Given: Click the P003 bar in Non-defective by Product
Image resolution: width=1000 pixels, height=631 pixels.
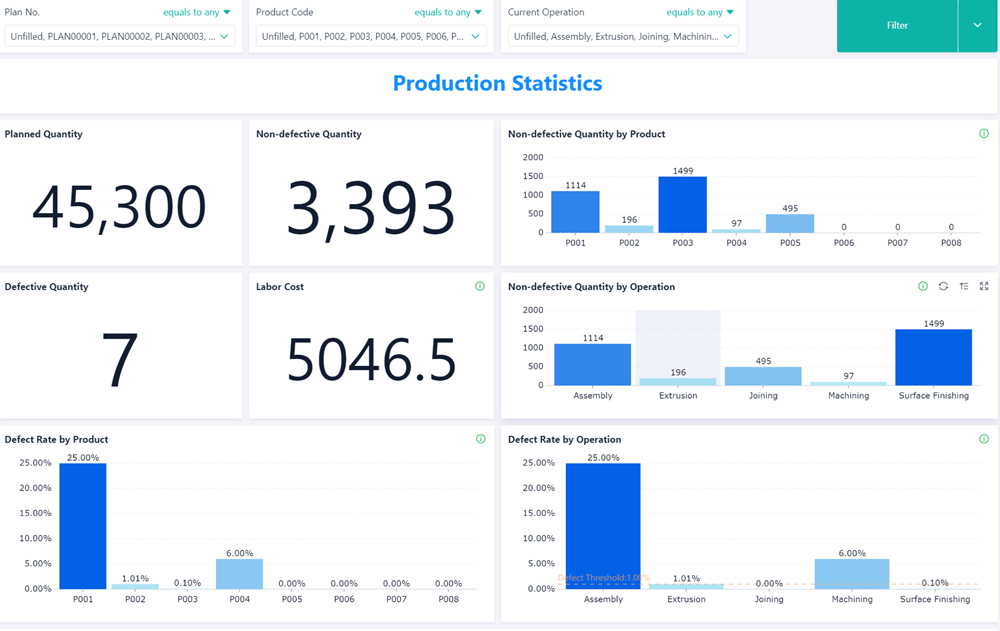Looking at the screenshot, I should [683, 205].
